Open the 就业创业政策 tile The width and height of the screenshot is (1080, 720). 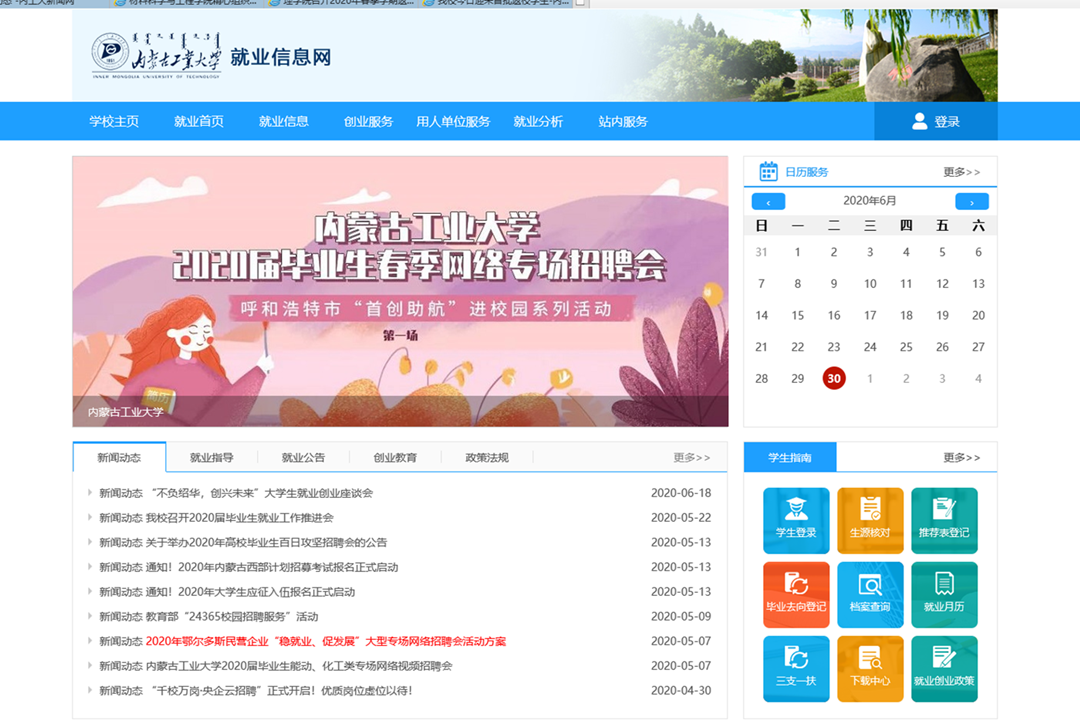coord(944,668)
